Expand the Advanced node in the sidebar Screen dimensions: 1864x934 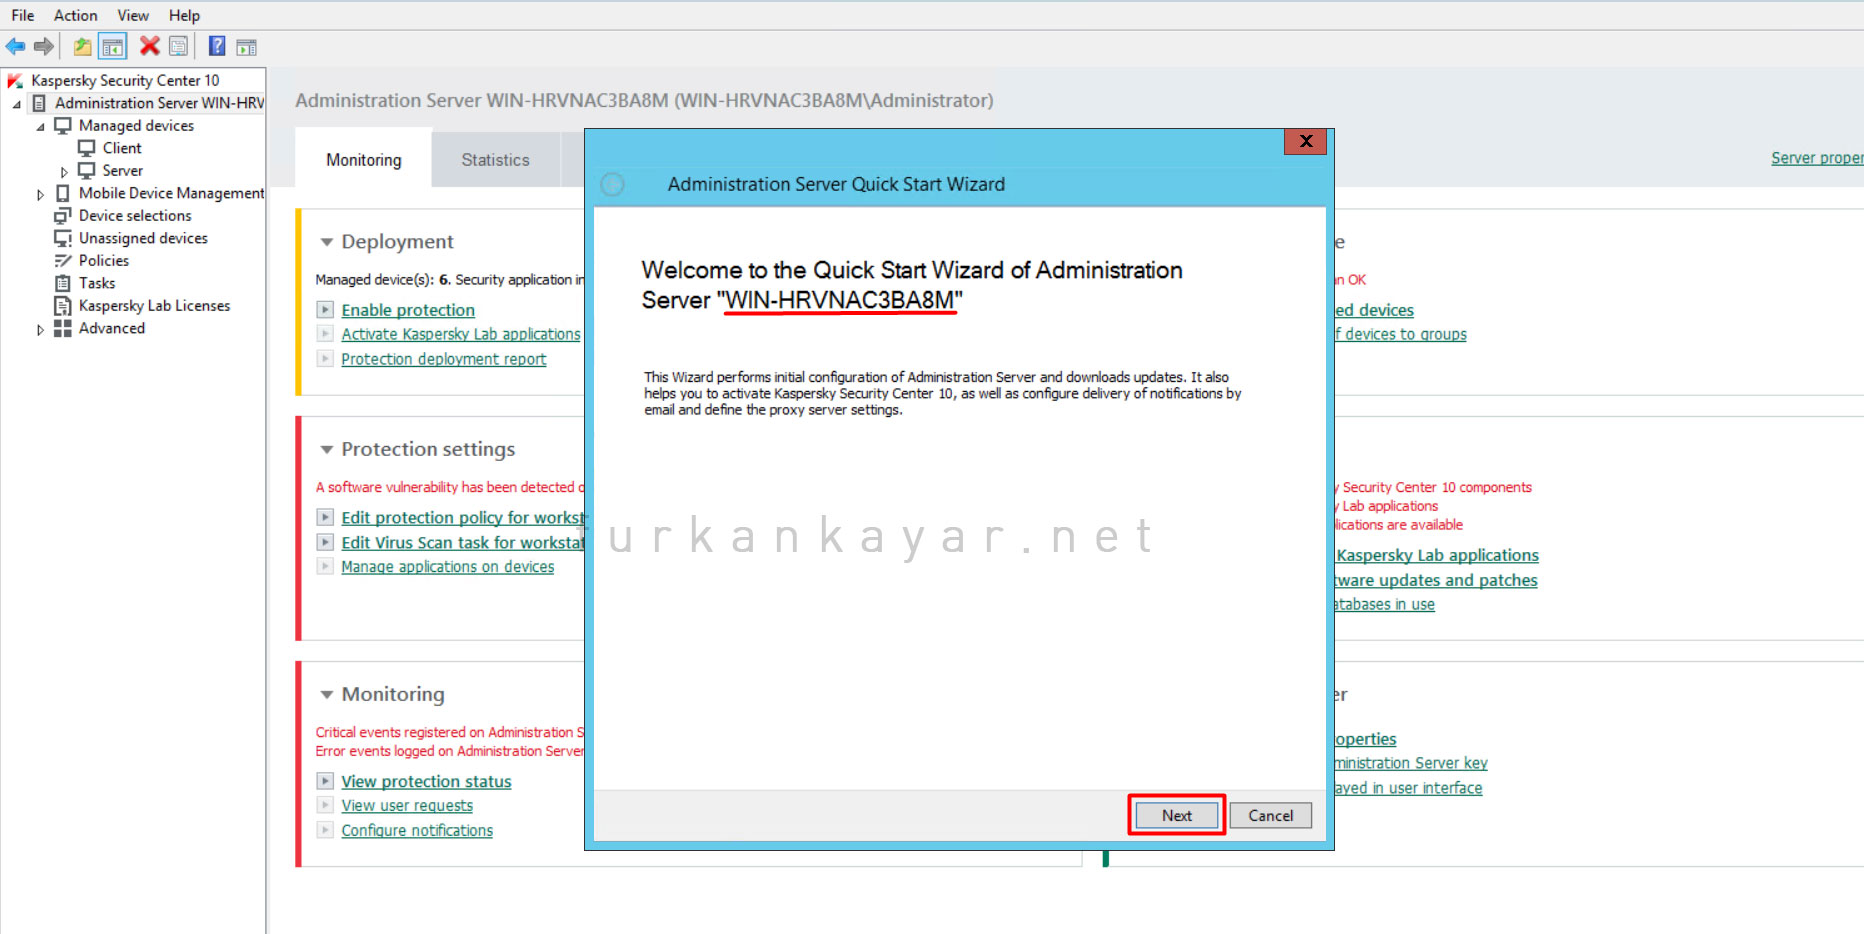point(38,328)
